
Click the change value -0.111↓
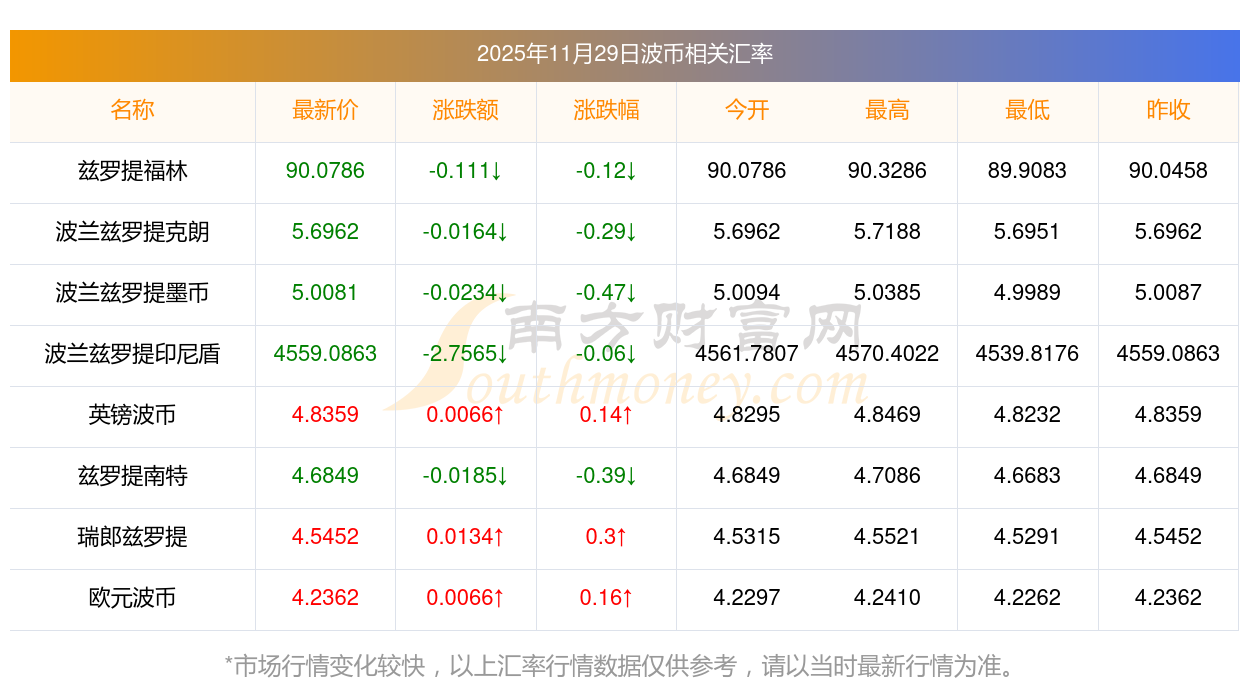466,171
